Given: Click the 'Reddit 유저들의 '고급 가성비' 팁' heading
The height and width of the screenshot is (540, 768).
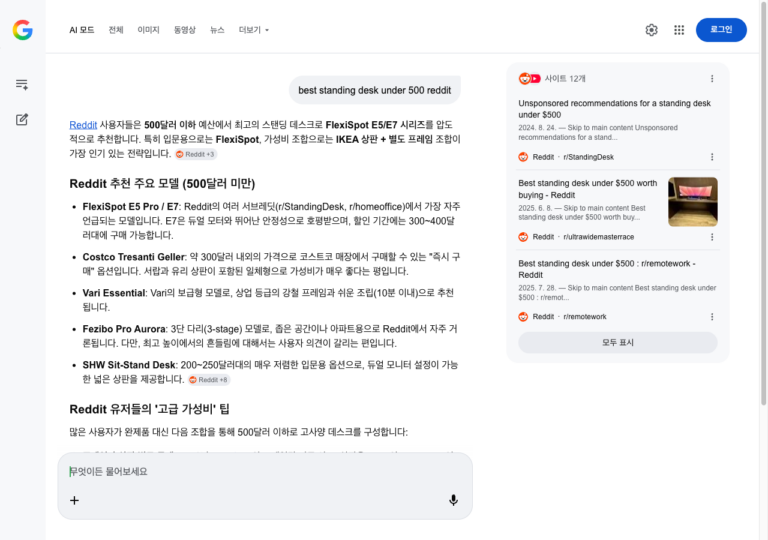Looking at the screenshot, I should click(149, 409).
